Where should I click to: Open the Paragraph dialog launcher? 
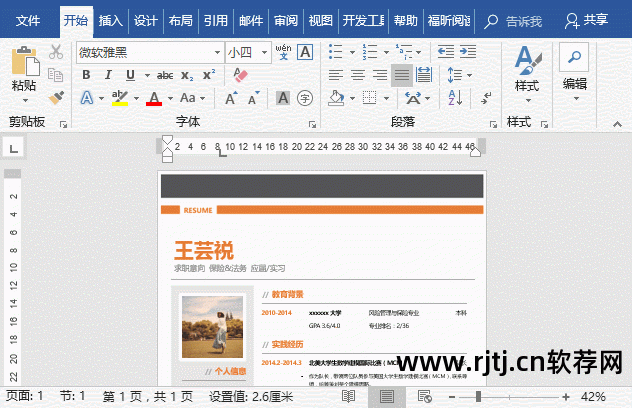[493, 125]
